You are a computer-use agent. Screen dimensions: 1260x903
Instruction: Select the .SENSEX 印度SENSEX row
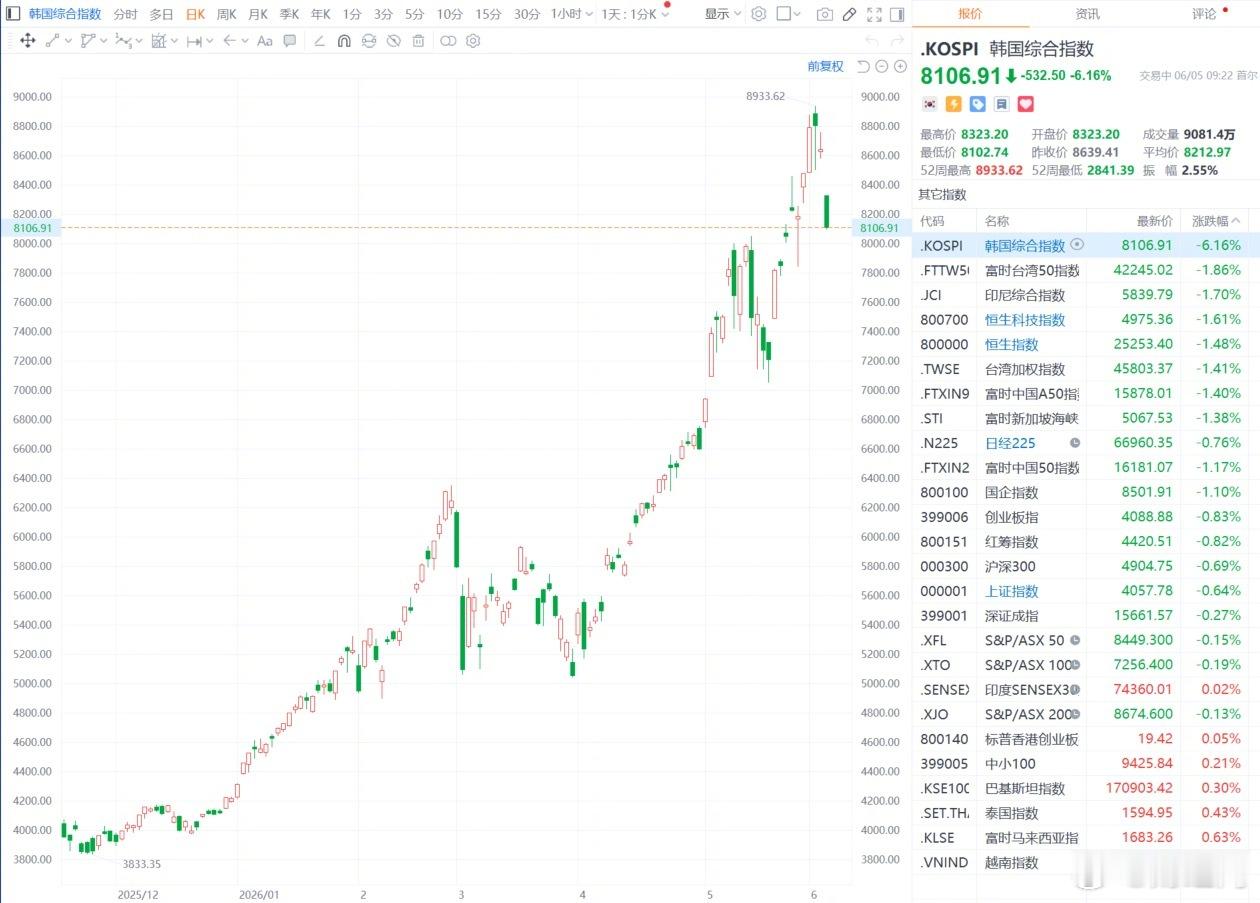[1086, 690]
